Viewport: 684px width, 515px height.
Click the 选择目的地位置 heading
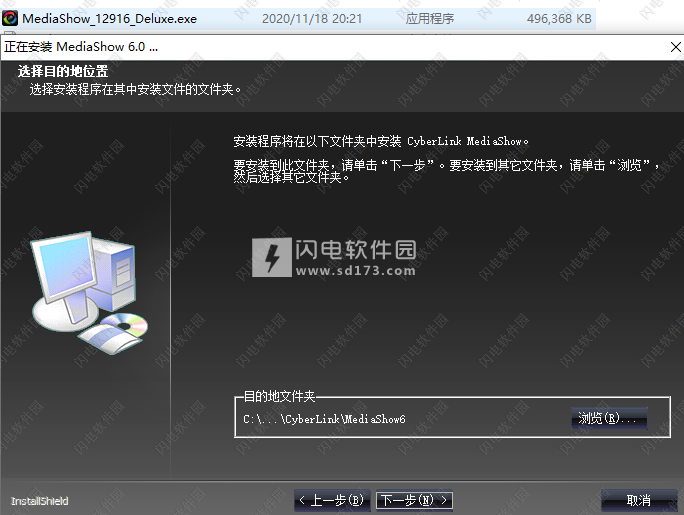tap(63, 71)
